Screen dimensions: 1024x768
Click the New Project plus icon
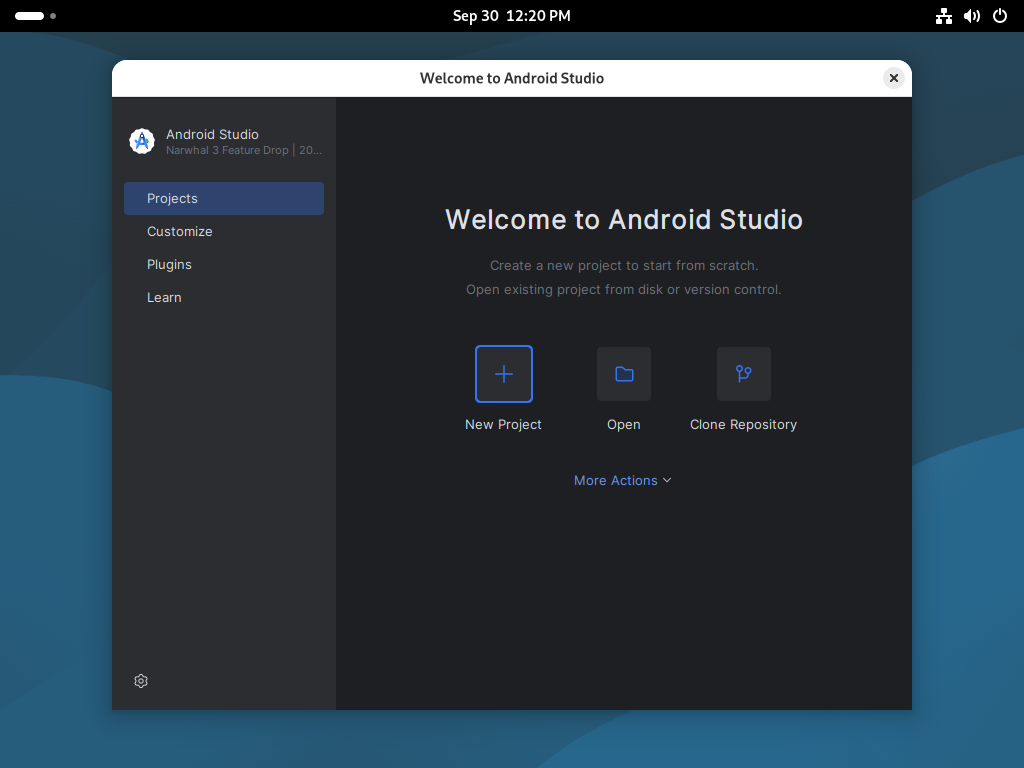[x=504, y=374]
